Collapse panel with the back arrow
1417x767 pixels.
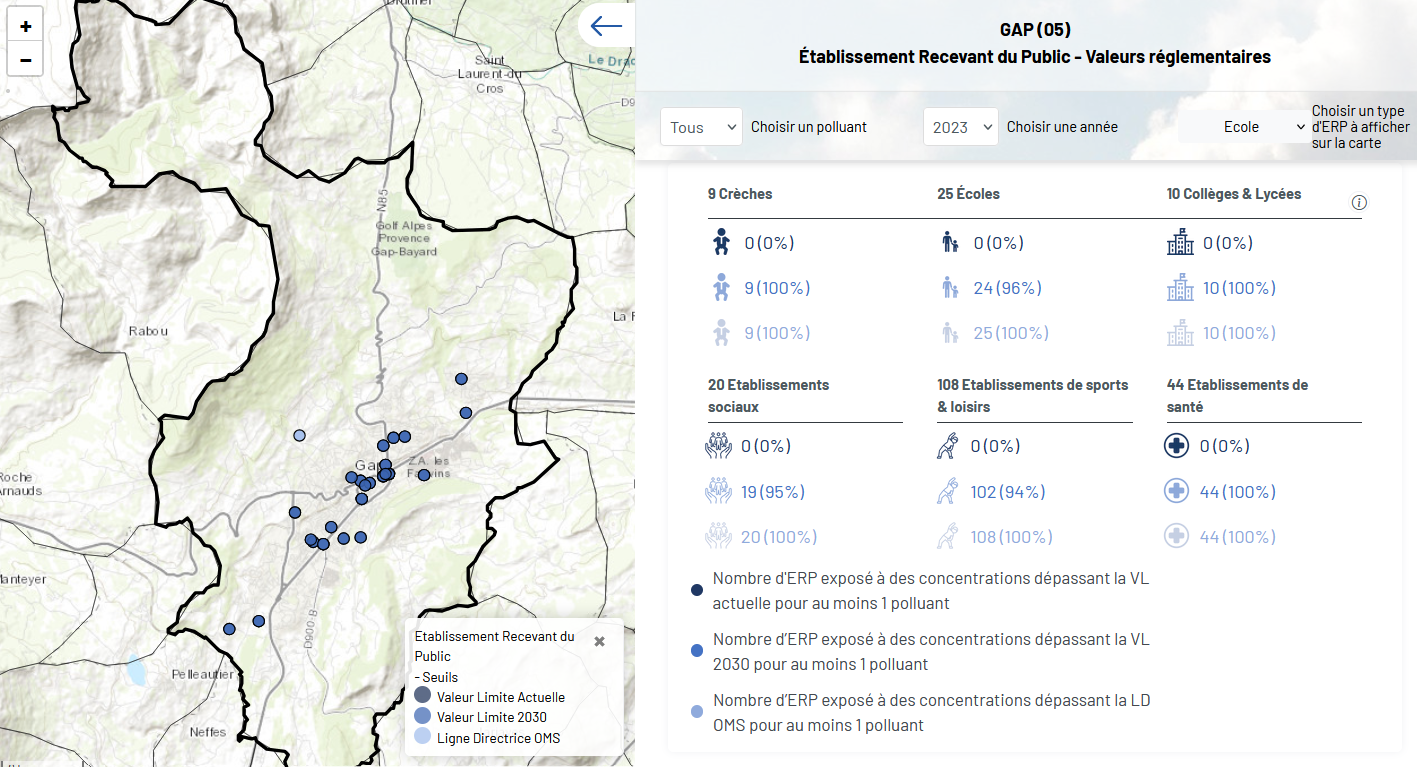point(606,27)
